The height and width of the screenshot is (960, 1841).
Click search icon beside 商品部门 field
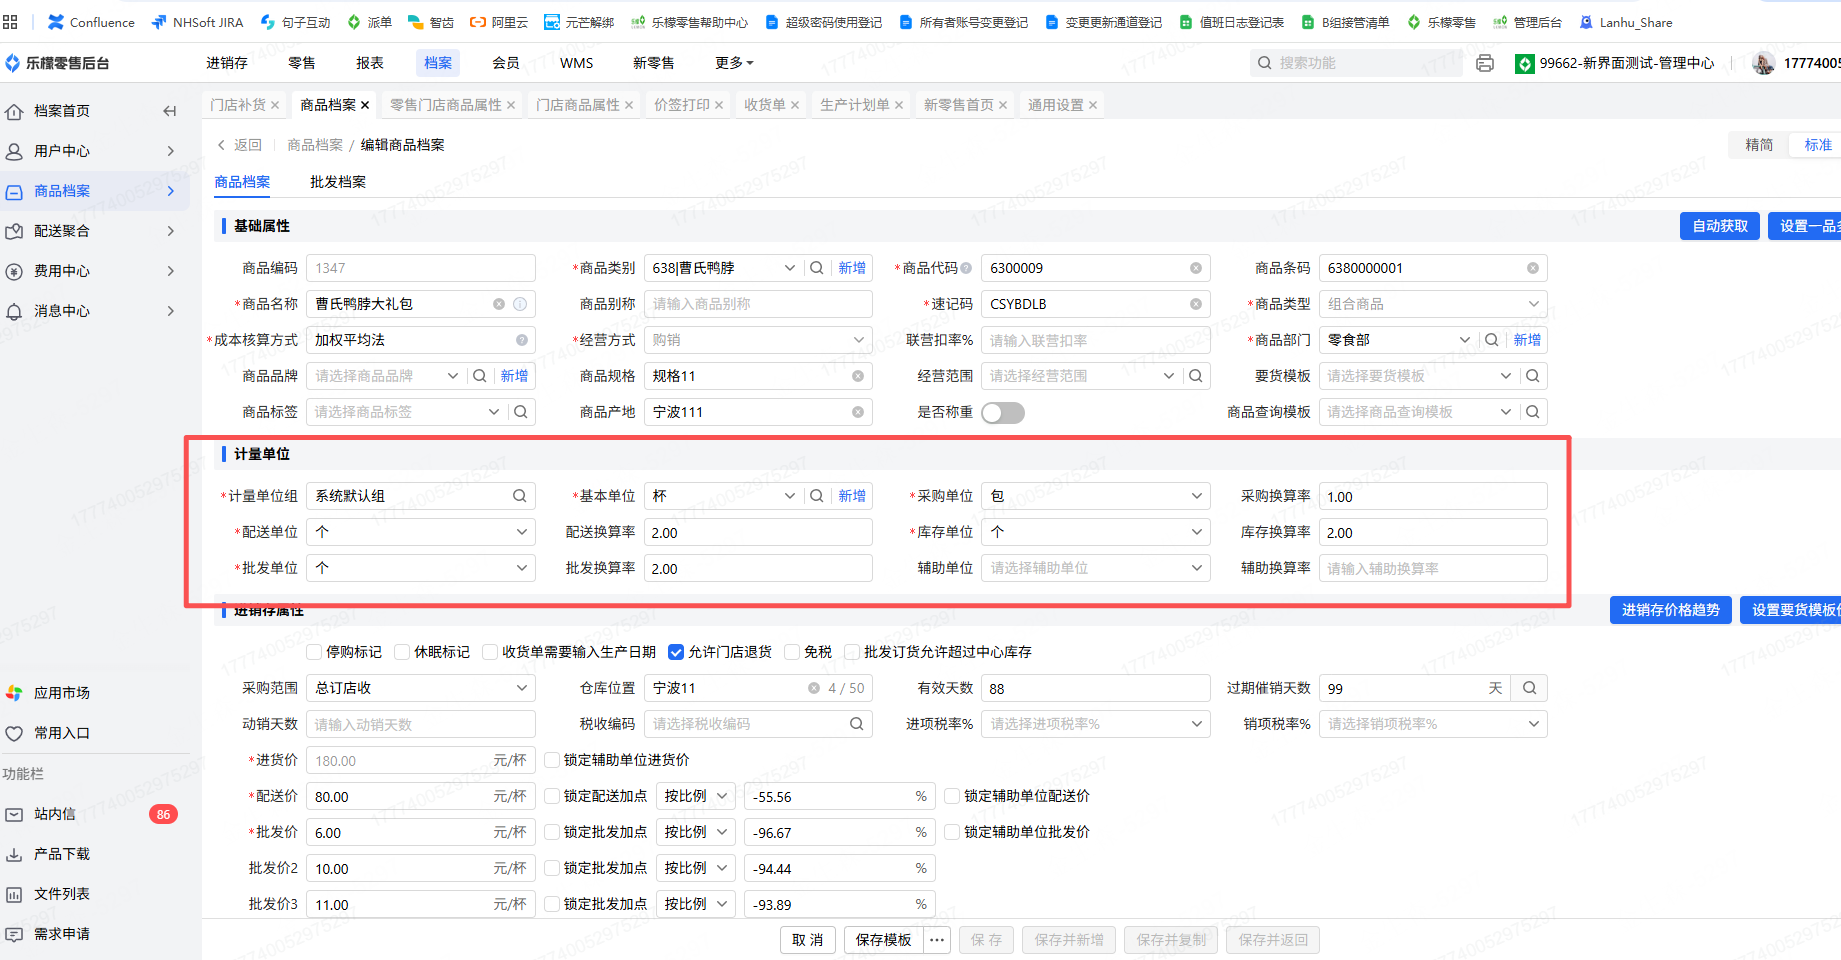[x=1492, y=340]
